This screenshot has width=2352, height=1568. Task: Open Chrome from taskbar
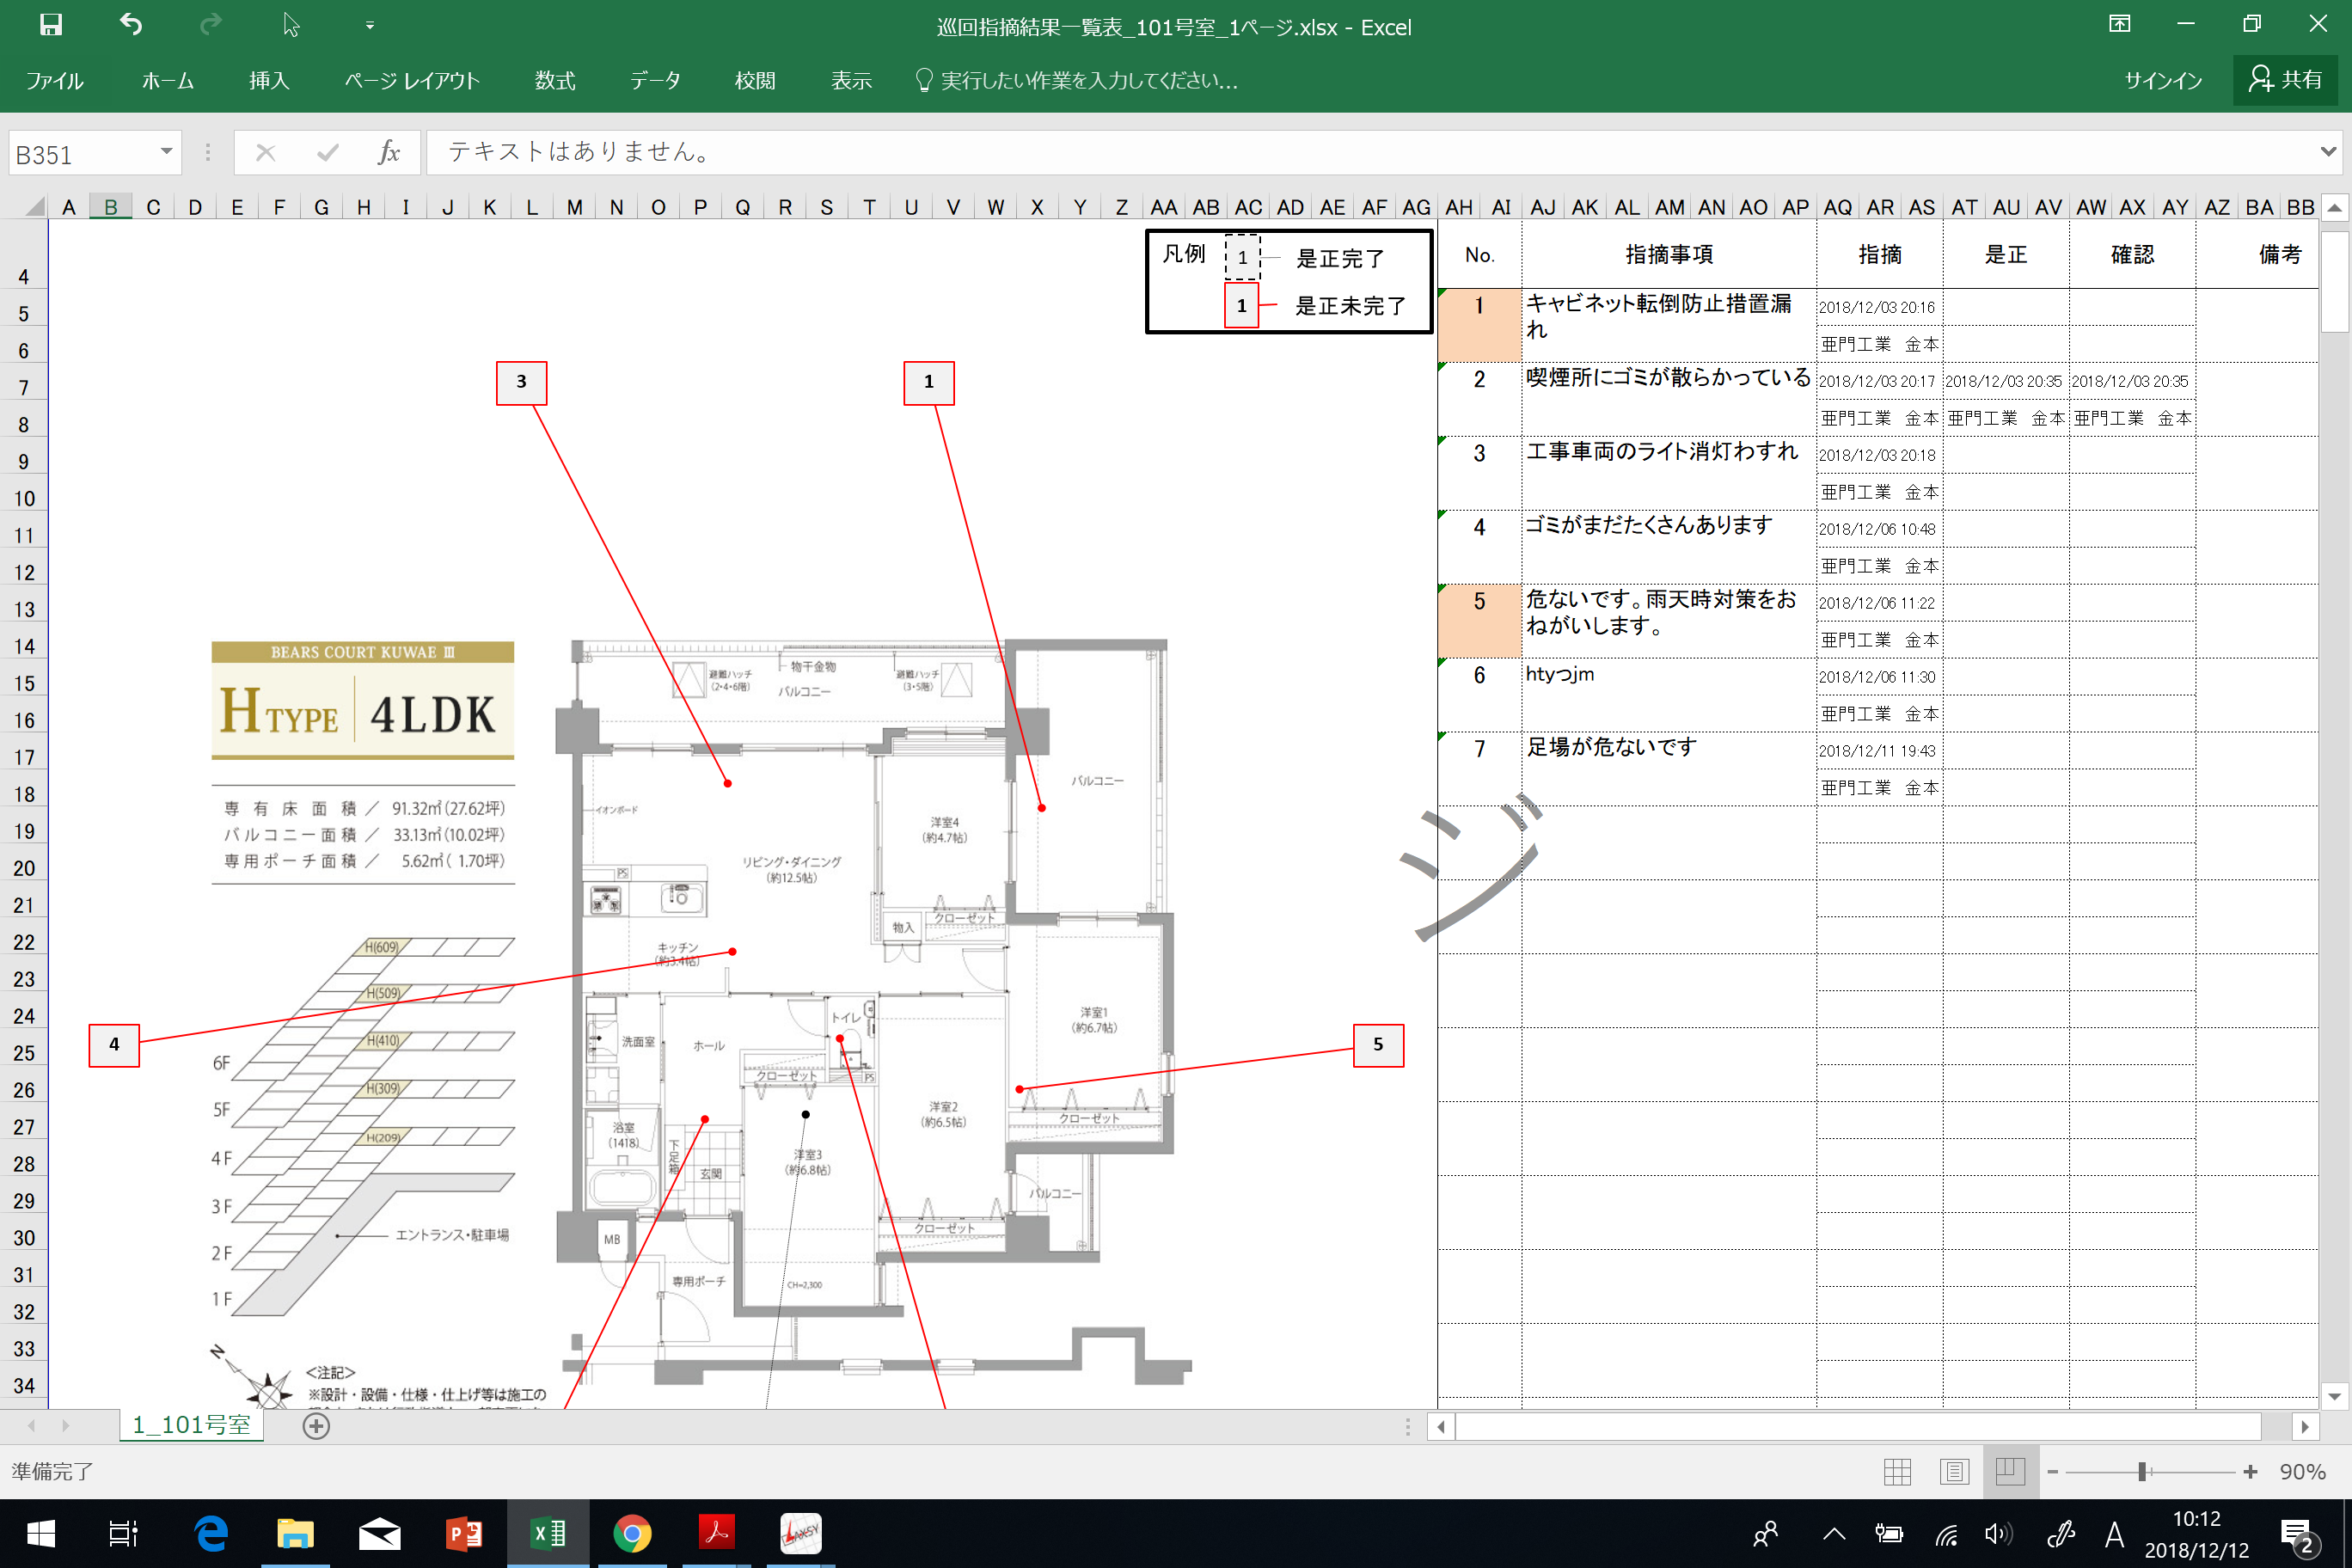(x=632, y=1534)
